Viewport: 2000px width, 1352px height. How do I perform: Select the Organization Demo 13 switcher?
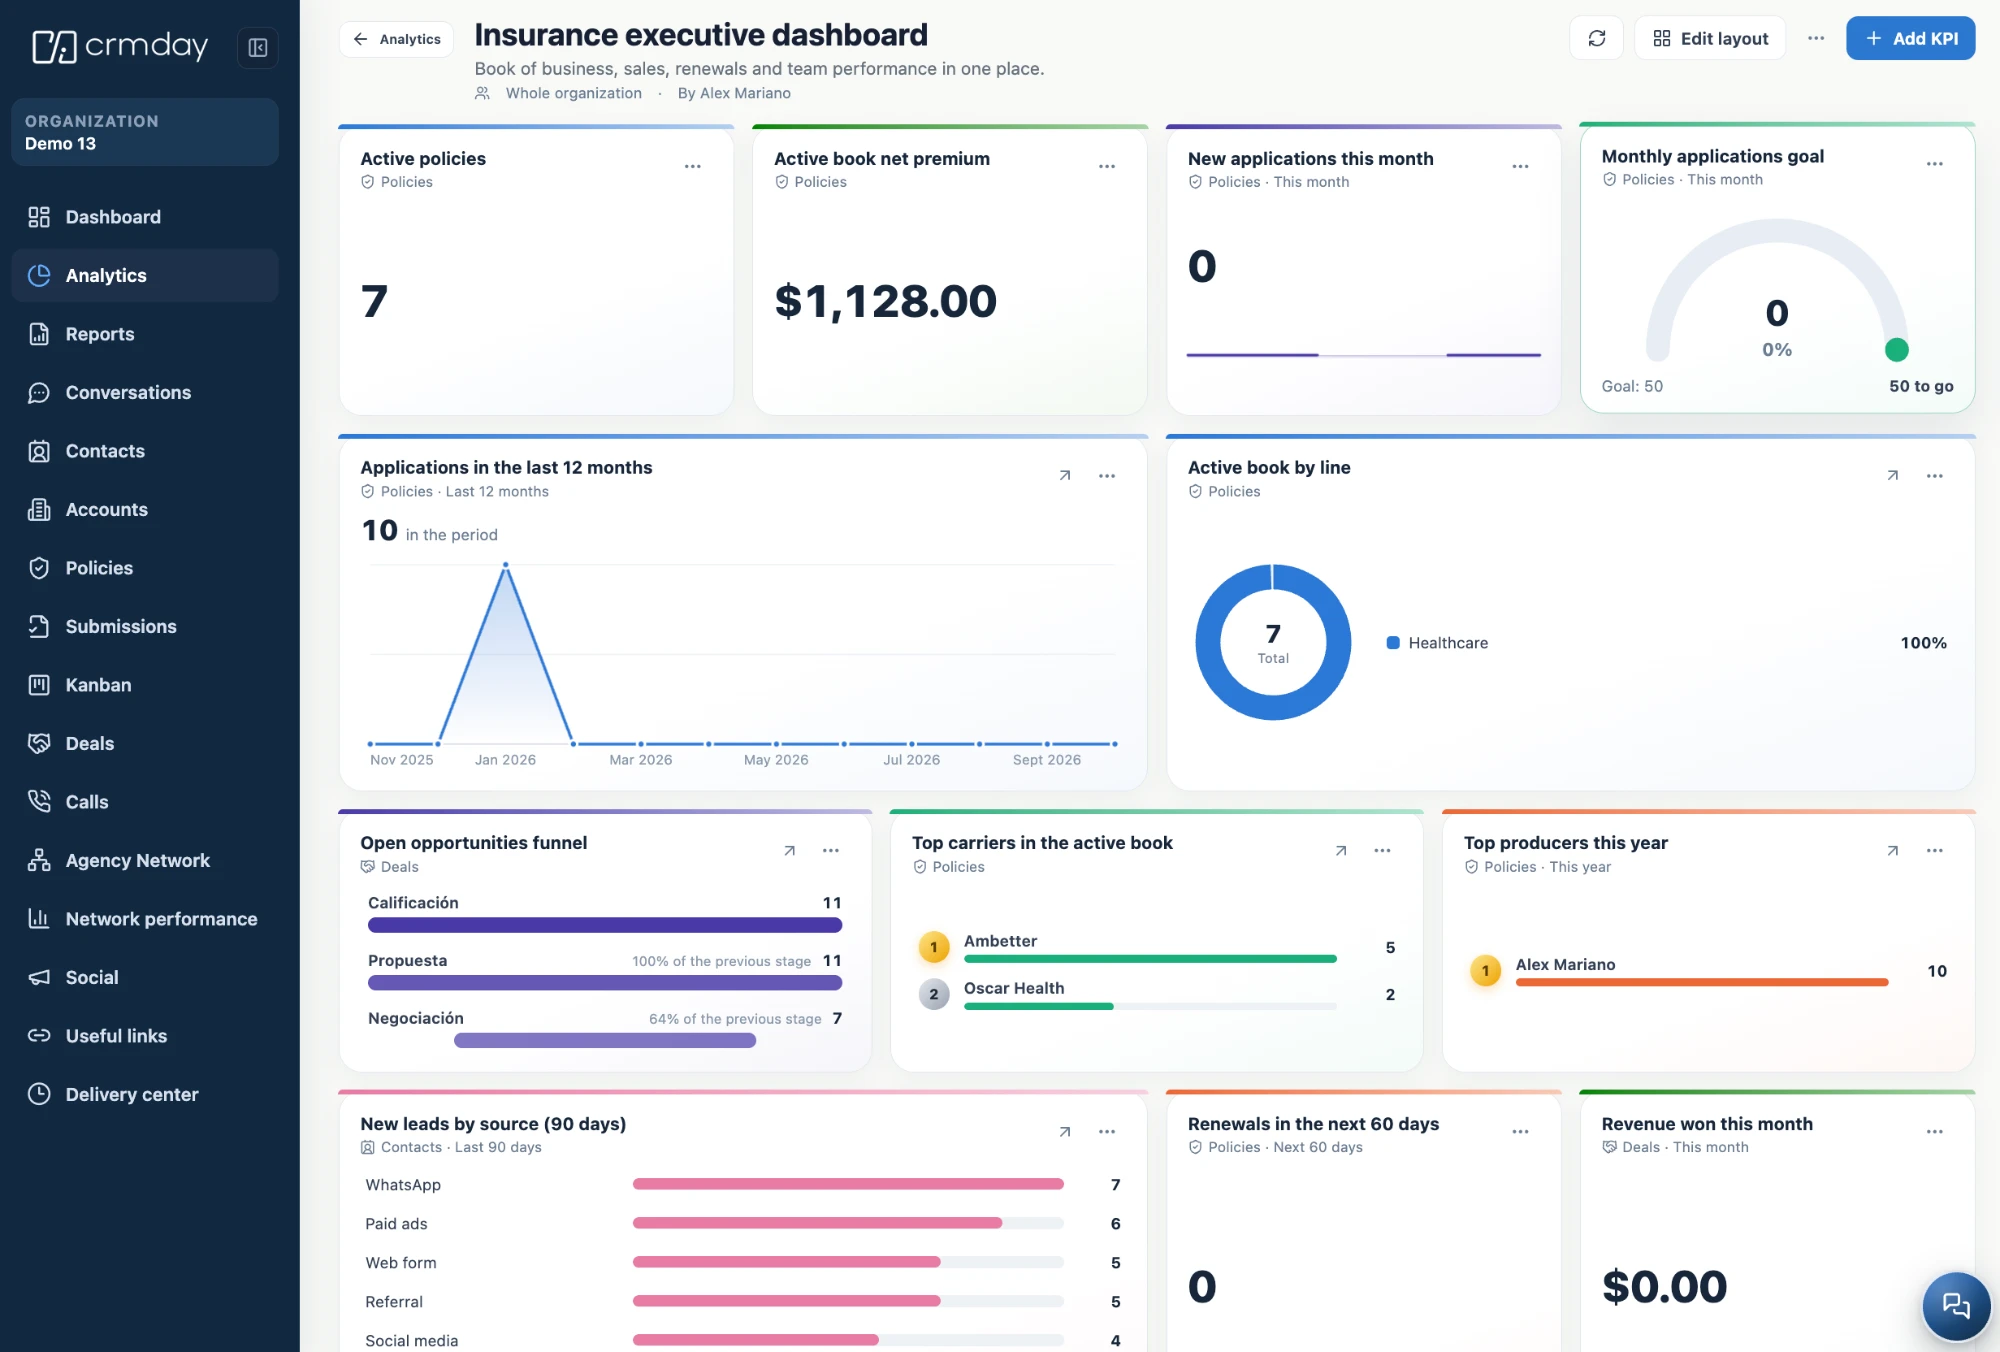(x=145, y=132)
